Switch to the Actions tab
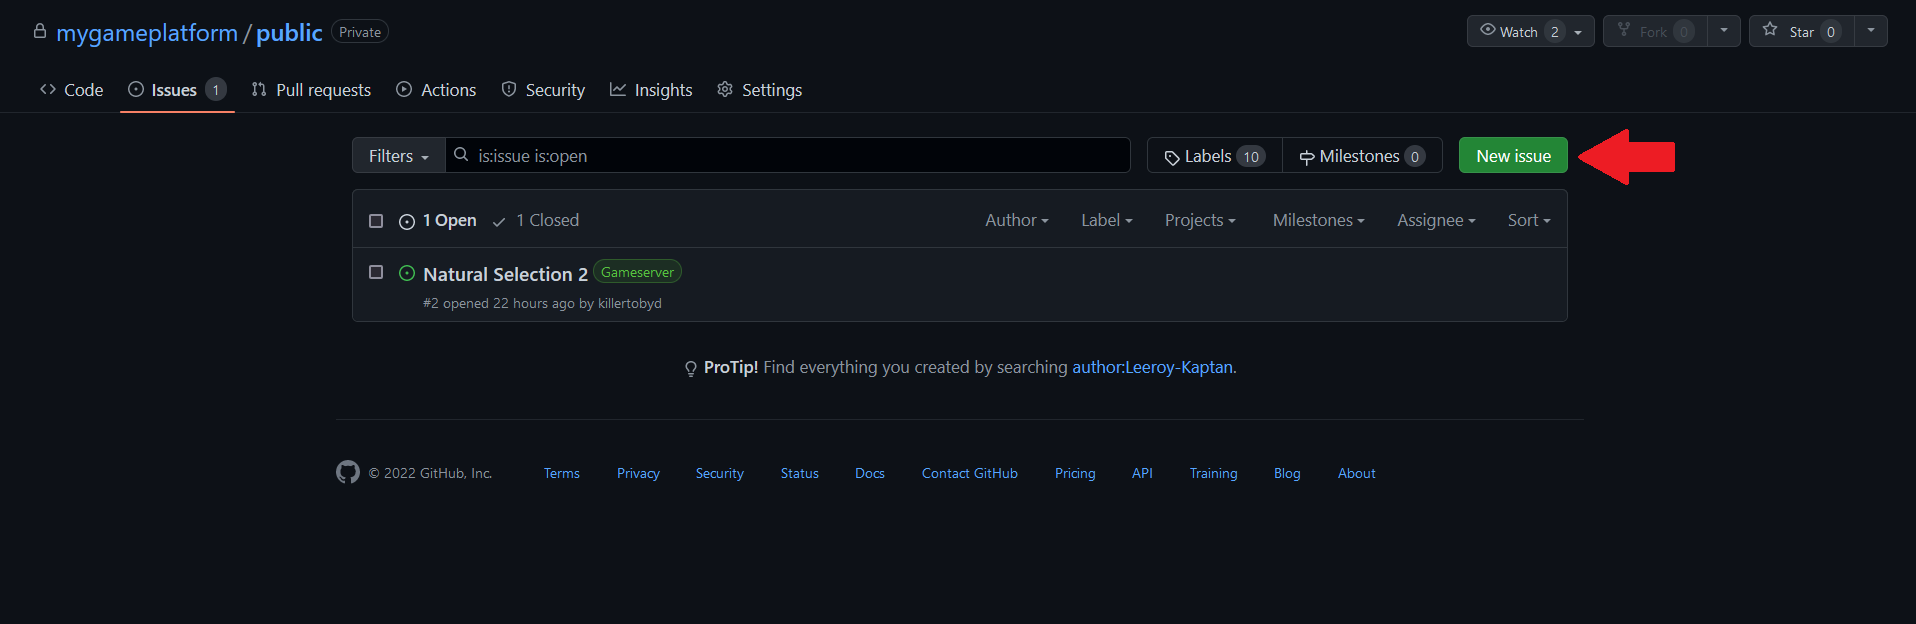 click(x=436, y=90)
